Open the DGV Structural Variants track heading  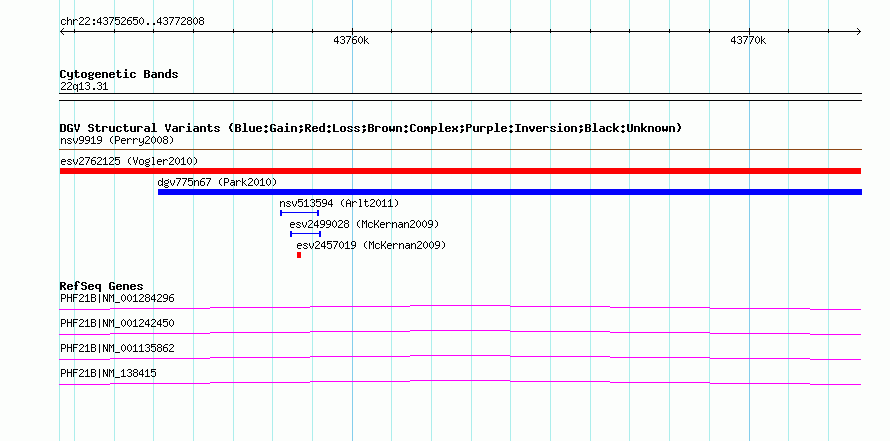pos(371,128)
